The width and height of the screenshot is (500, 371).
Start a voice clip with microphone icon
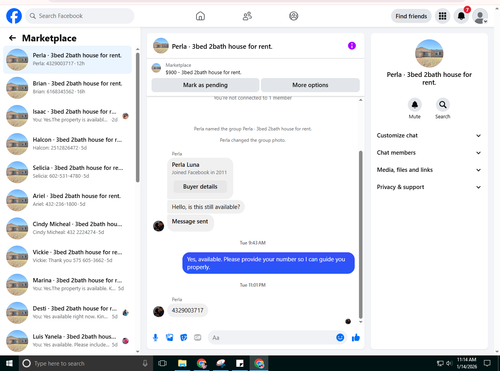(155, 338)
